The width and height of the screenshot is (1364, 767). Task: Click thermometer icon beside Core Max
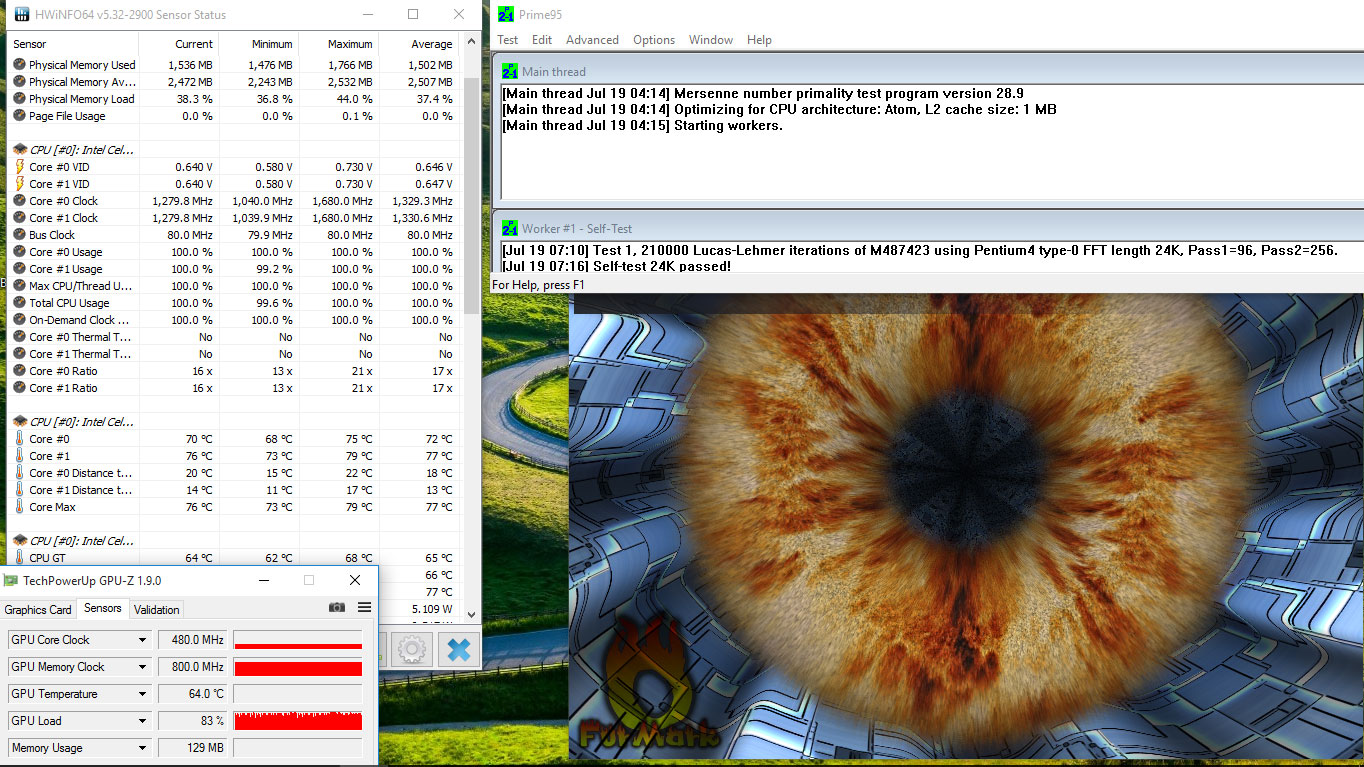[19, 507]
